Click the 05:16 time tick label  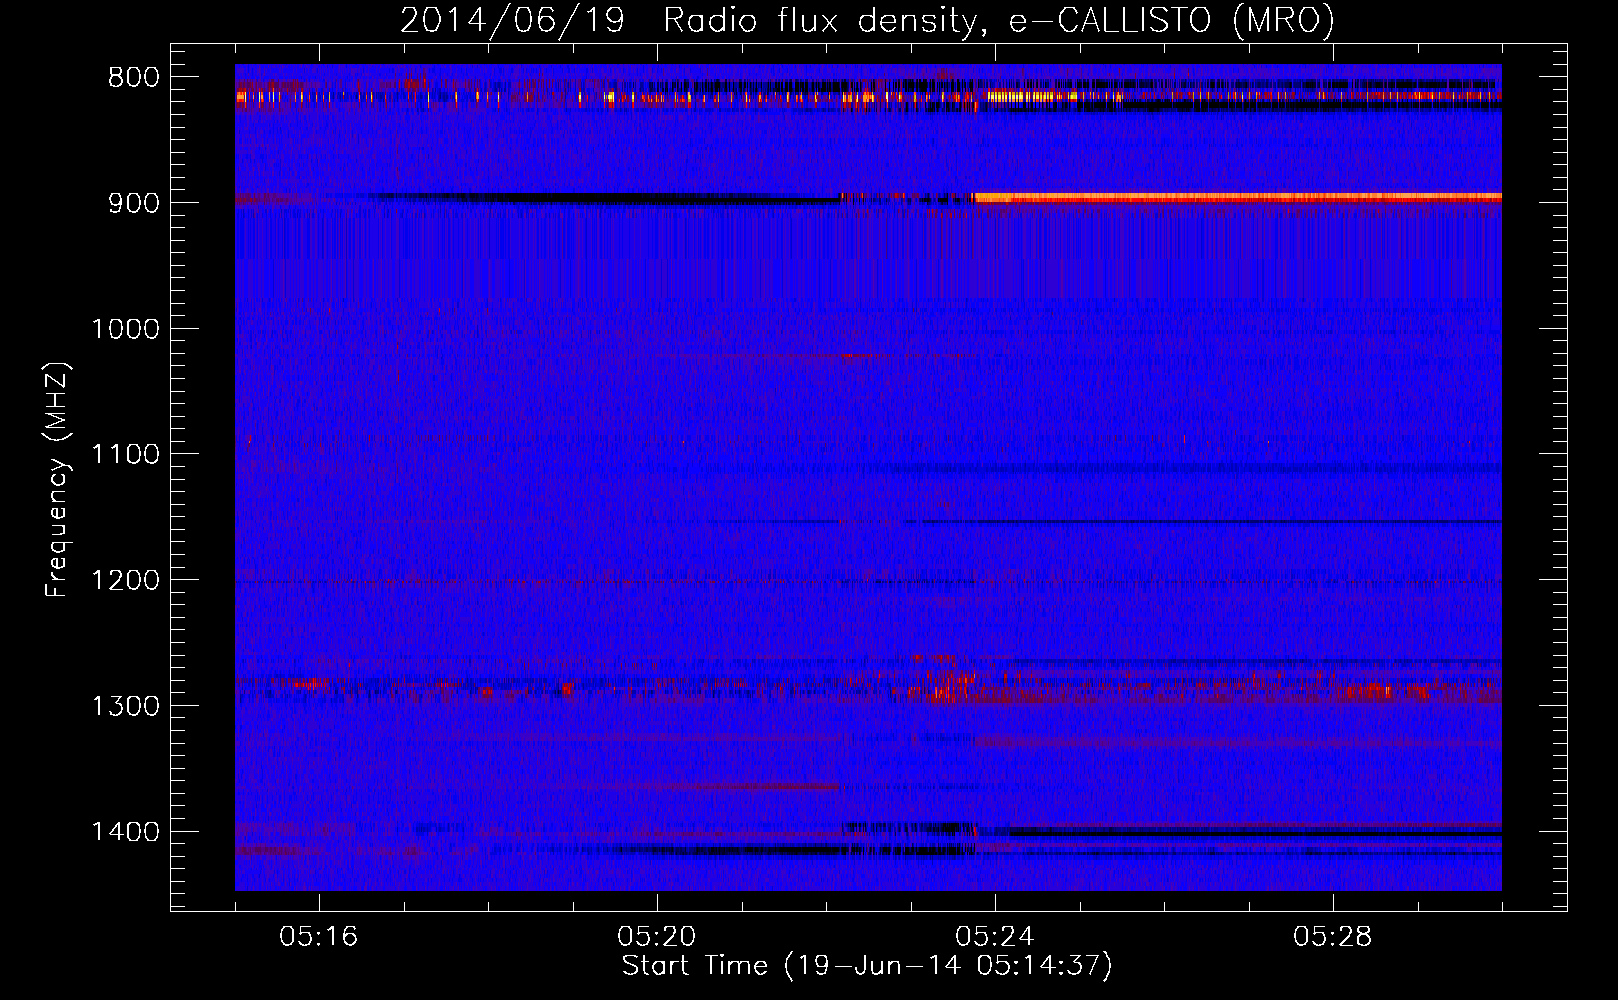tap(319, 937)
